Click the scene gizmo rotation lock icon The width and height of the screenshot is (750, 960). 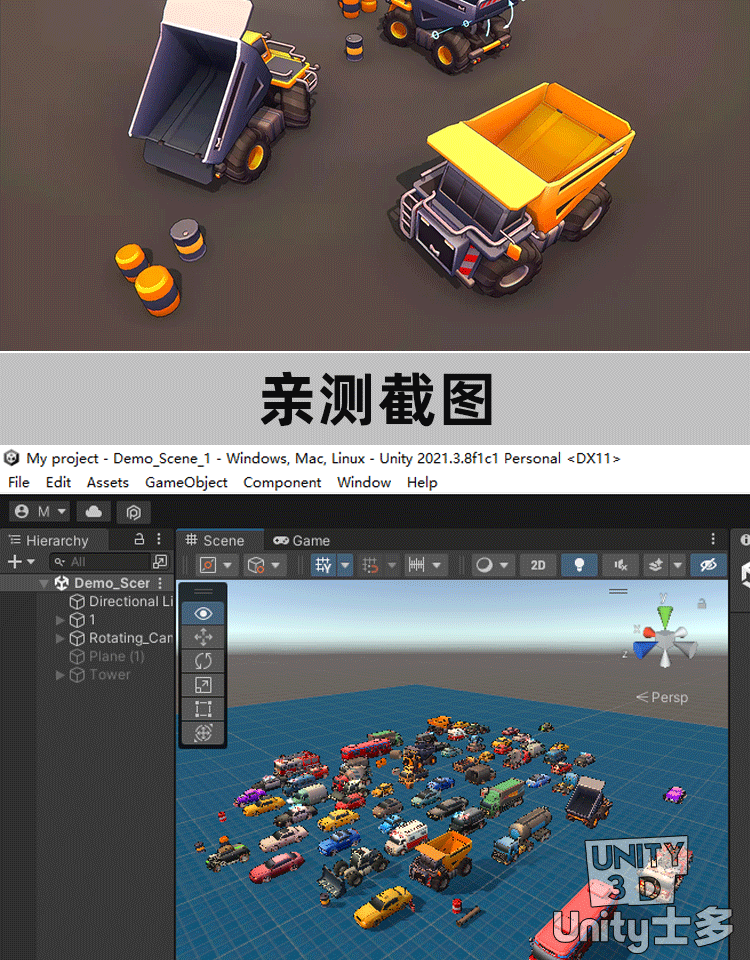coord(702,604)
